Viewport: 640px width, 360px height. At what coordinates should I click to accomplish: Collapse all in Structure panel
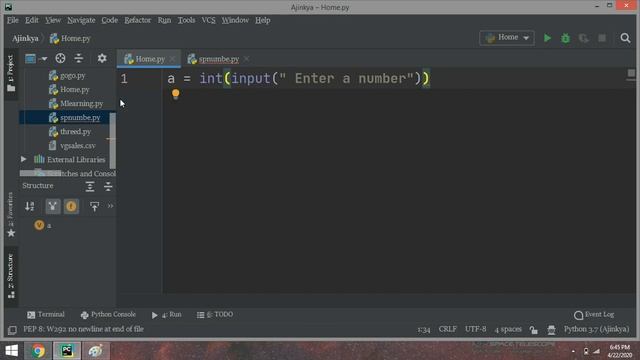[108, 187]
